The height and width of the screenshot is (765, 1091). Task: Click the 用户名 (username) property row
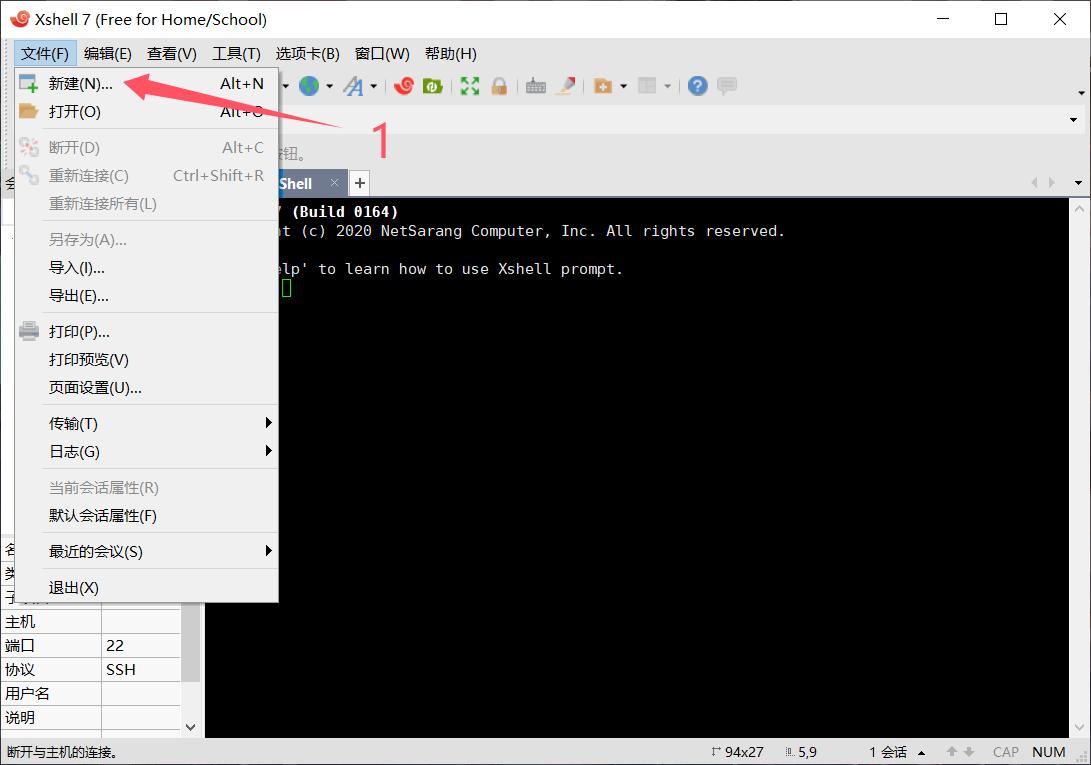[91, 694]
